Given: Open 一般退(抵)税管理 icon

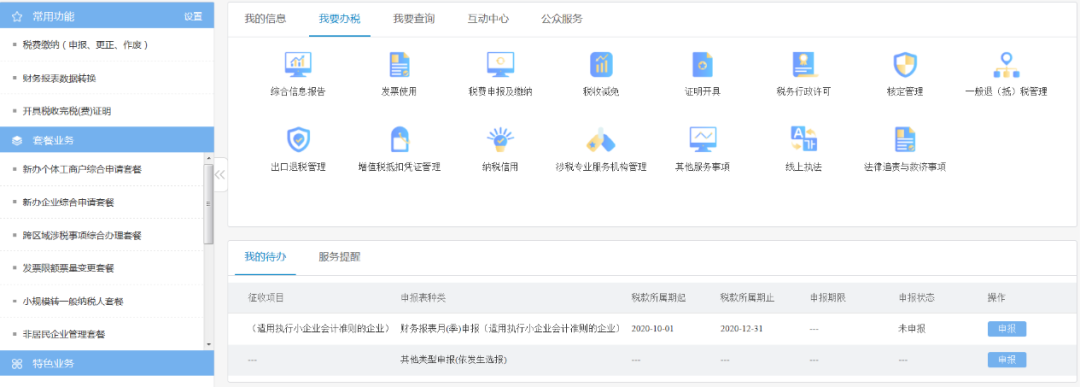Looking at the screenshot, I should [x=1006, y=65].
